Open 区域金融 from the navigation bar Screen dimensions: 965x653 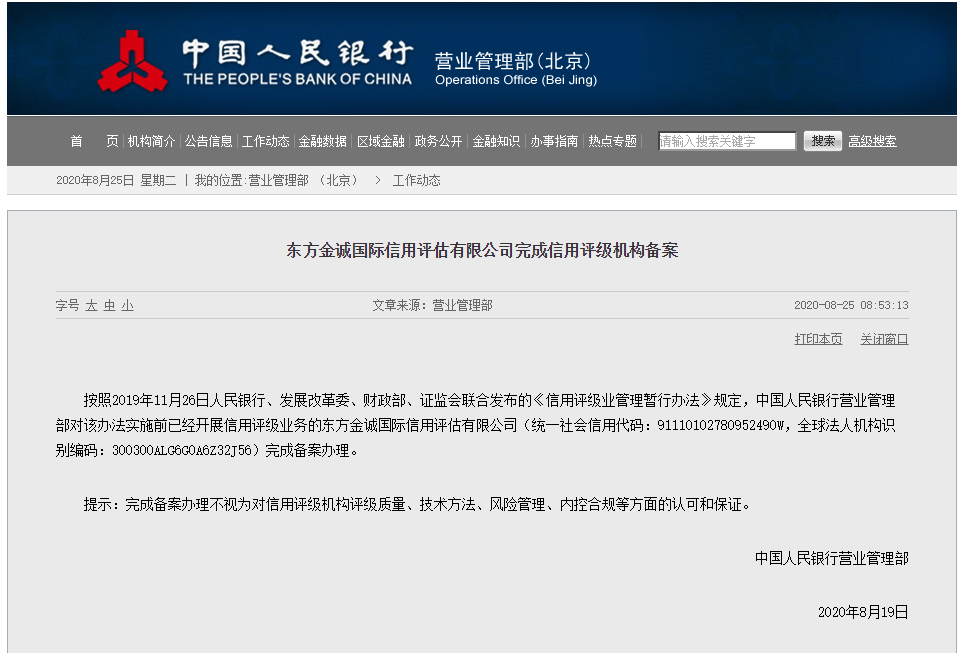(381, 141)
